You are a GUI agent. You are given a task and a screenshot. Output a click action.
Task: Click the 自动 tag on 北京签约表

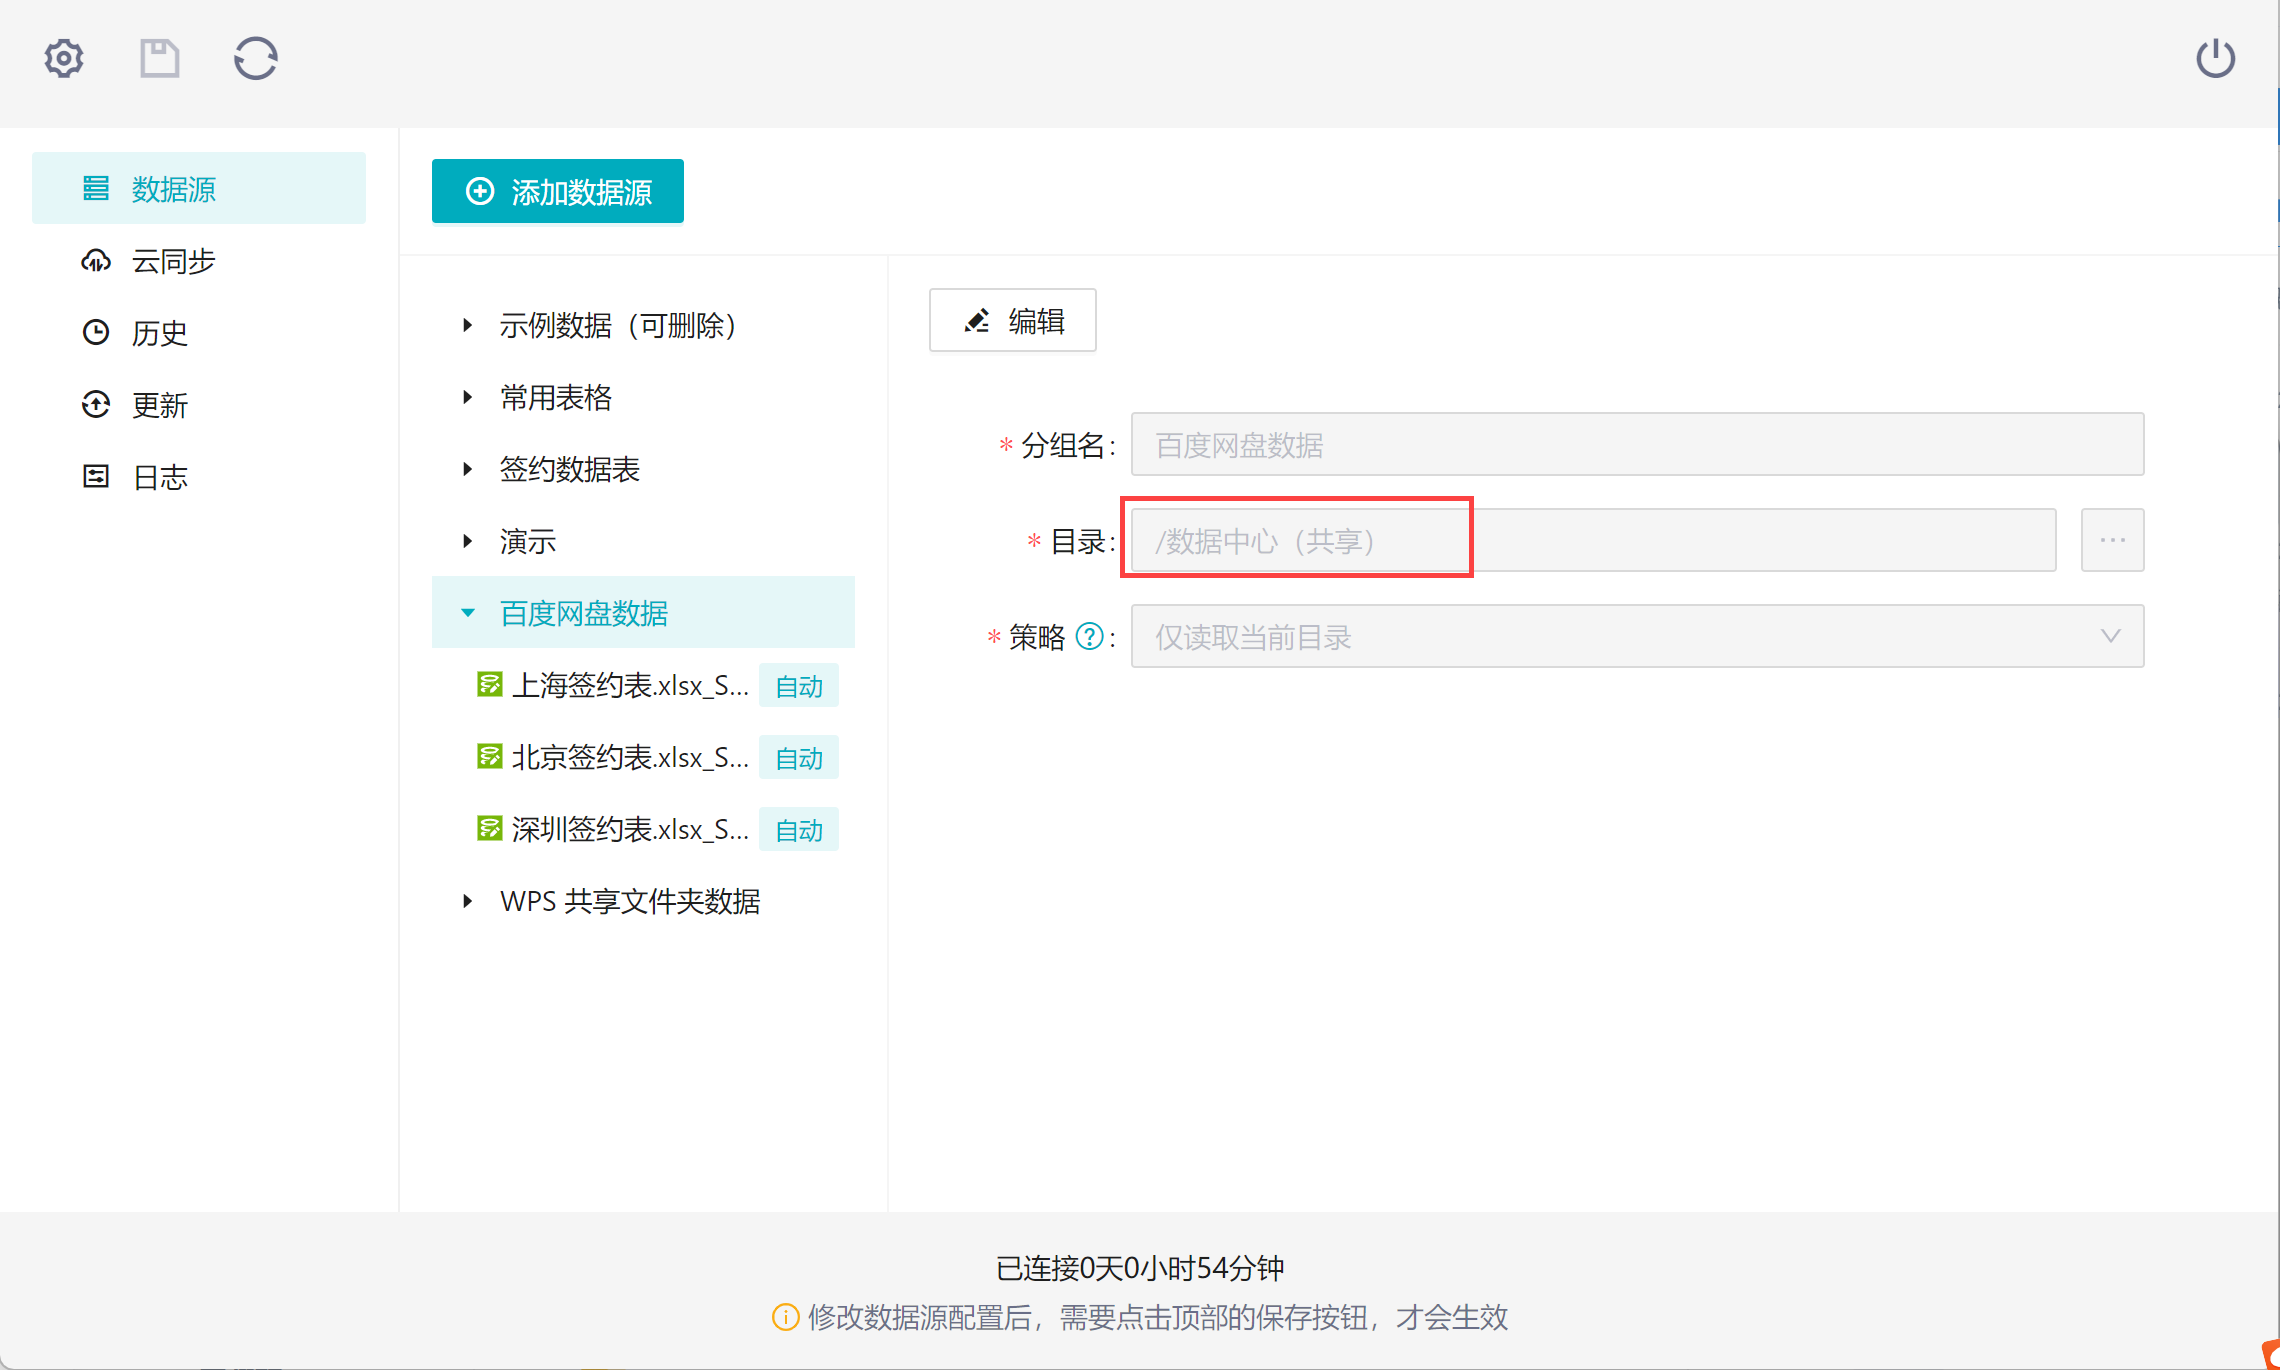(x=798, y=758)
